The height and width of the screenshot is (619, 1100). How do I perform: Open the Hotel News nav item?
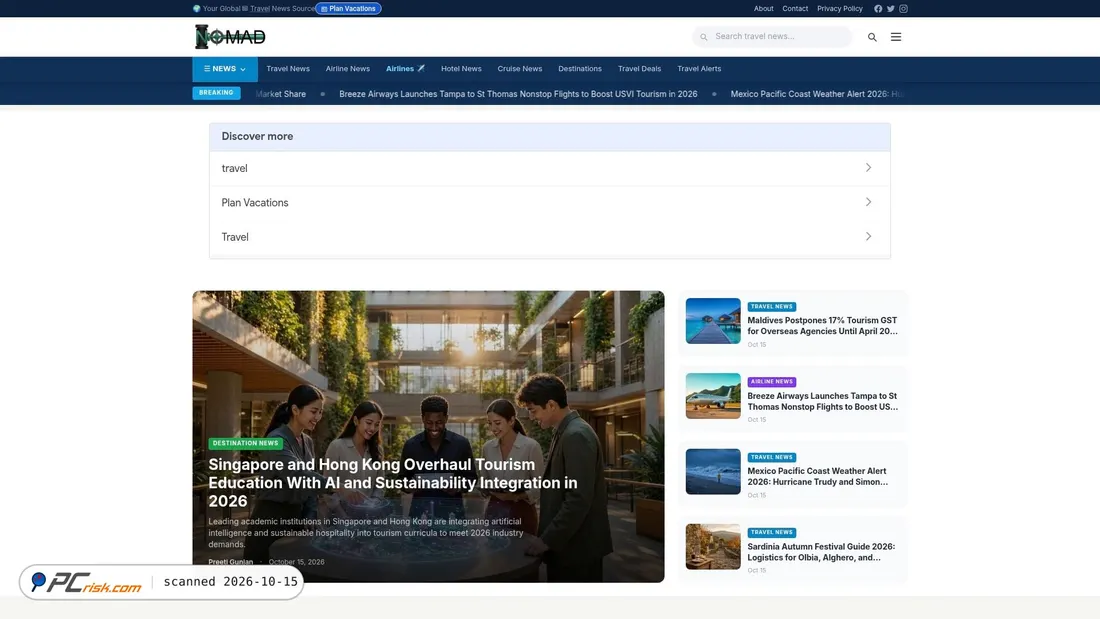[x=461, y=69]
